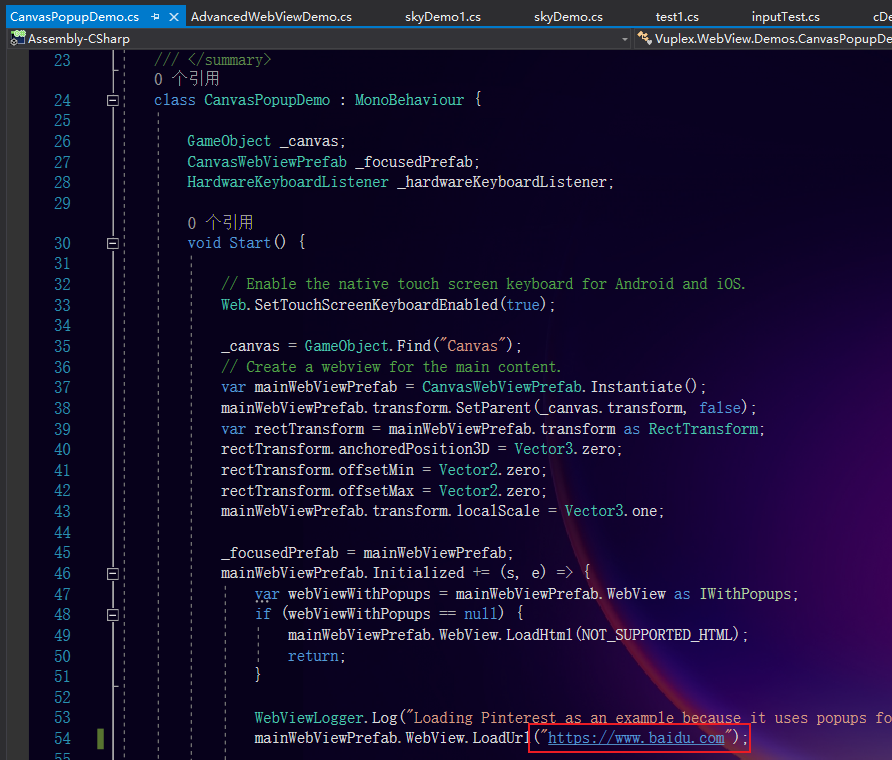This screenshot has width=892, height=760.
Task: Click anchoredPosition3D on line 40
Action: [x=414, y=449]
